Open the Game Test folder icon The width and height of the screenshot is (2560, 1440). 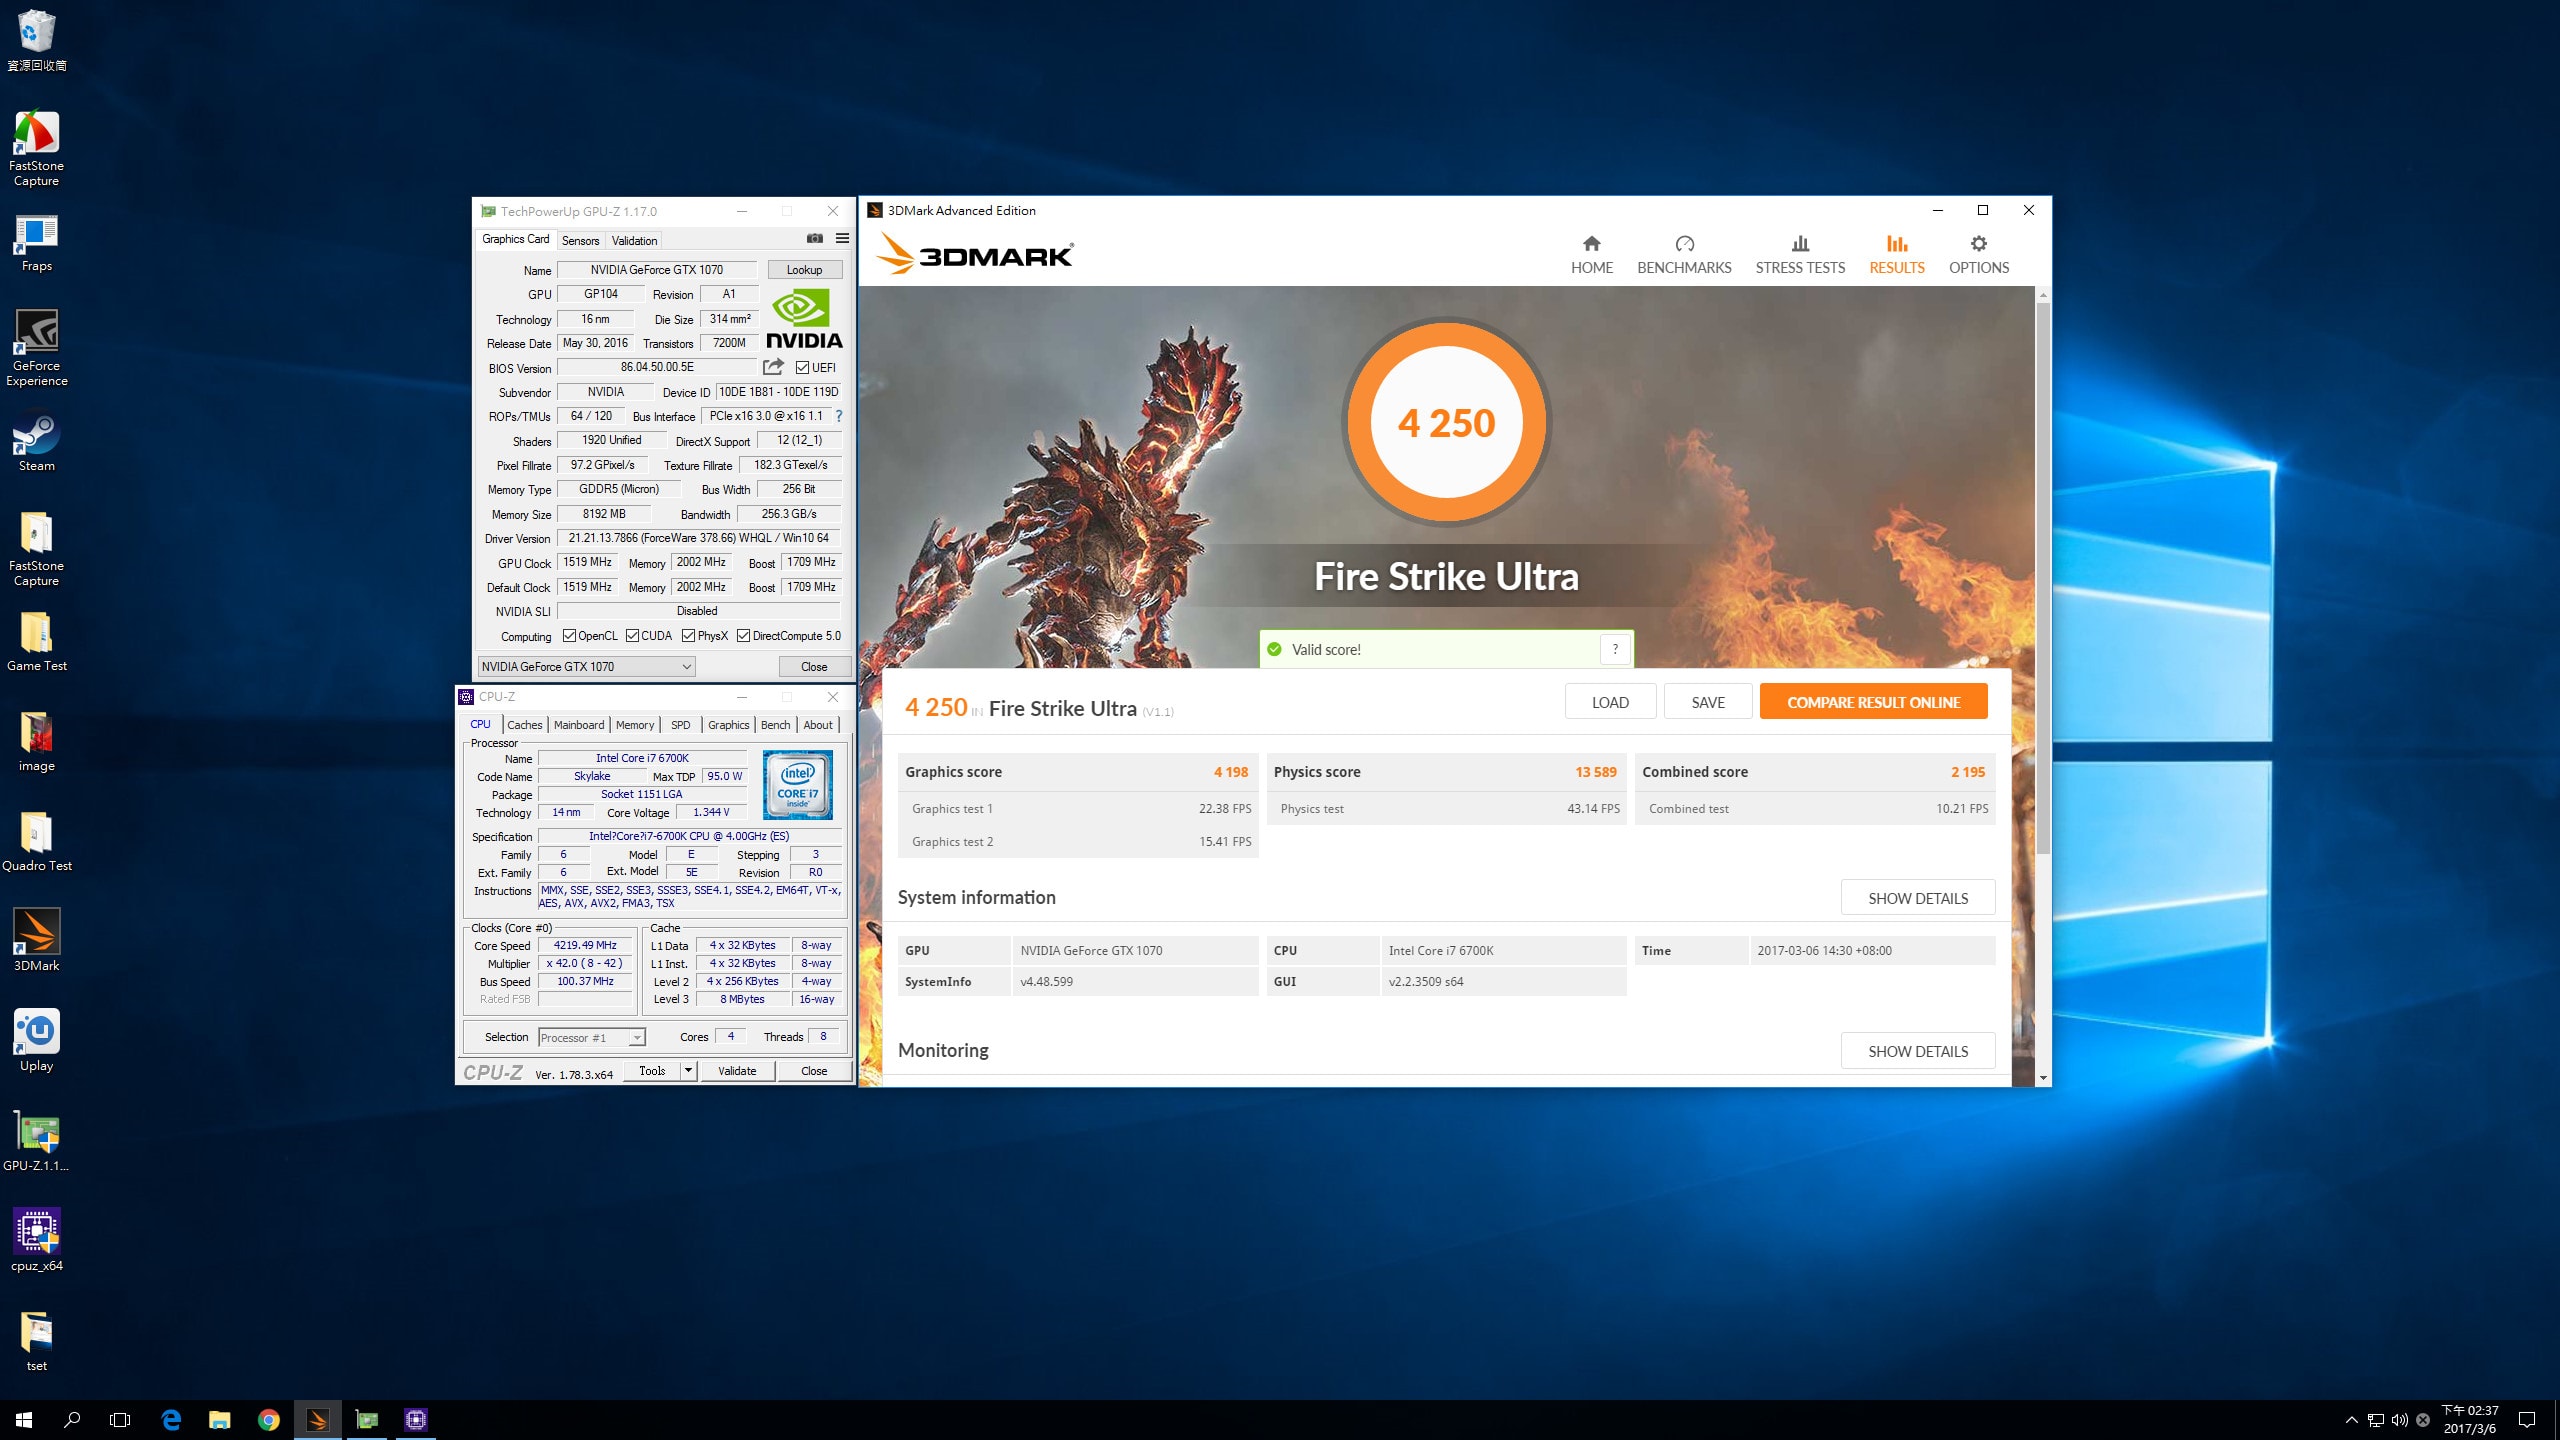click(37, 641)
